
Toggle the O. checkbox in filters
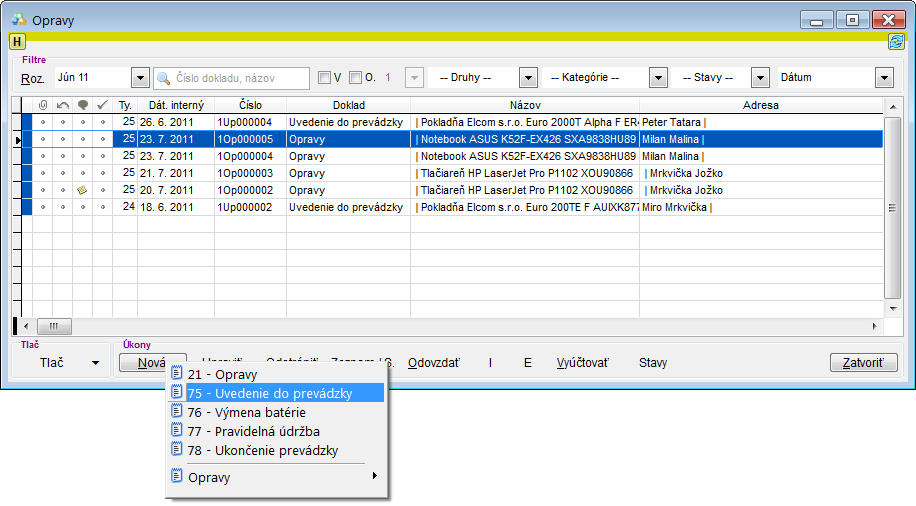[356, 78]
